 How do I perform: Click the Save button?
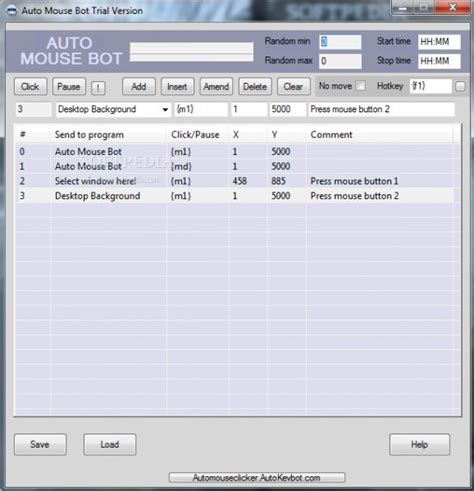click(40, 445)
